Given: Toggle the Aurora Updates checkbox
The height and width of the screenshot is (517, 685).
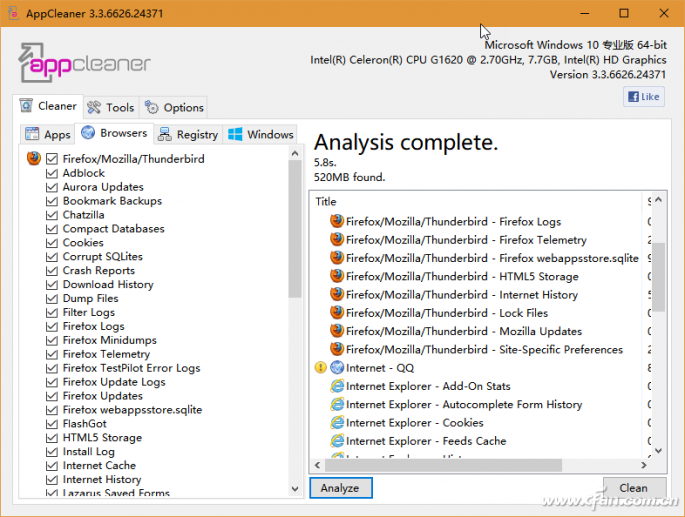Looking at the screenshot, I should pyautogui.click(x=52, y=187).
